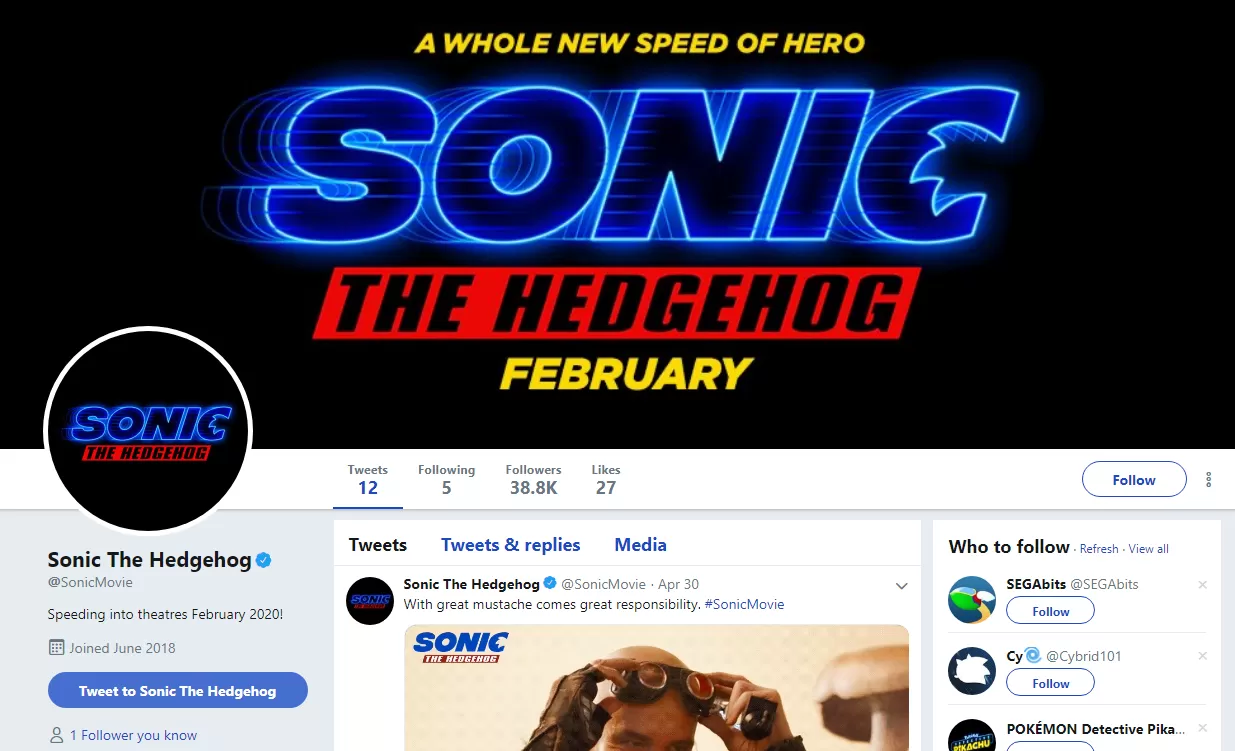Open the tweet's mustache image thumbnail
The height and width of the screenshot is (751, 1235).
(x=656, y=688)
